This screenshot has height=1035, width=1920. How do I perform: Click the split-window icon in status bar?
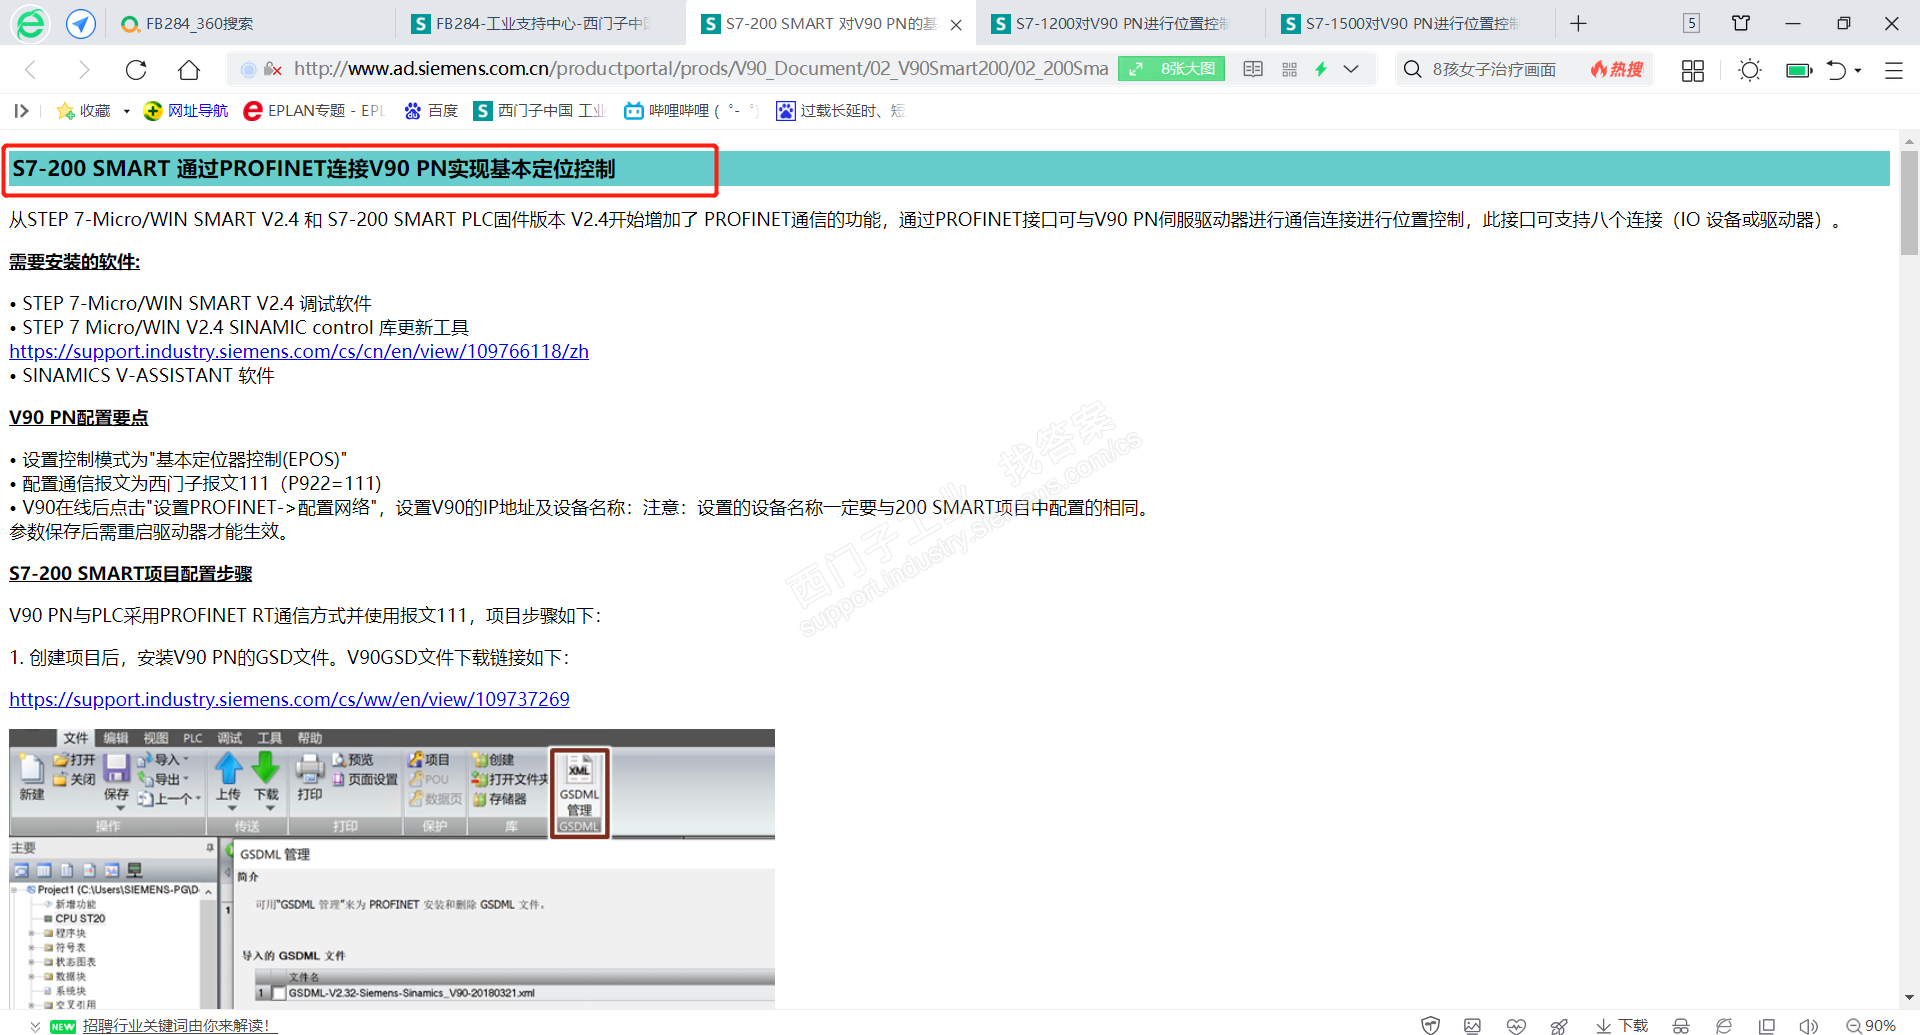click(x=1767, y=1026)
